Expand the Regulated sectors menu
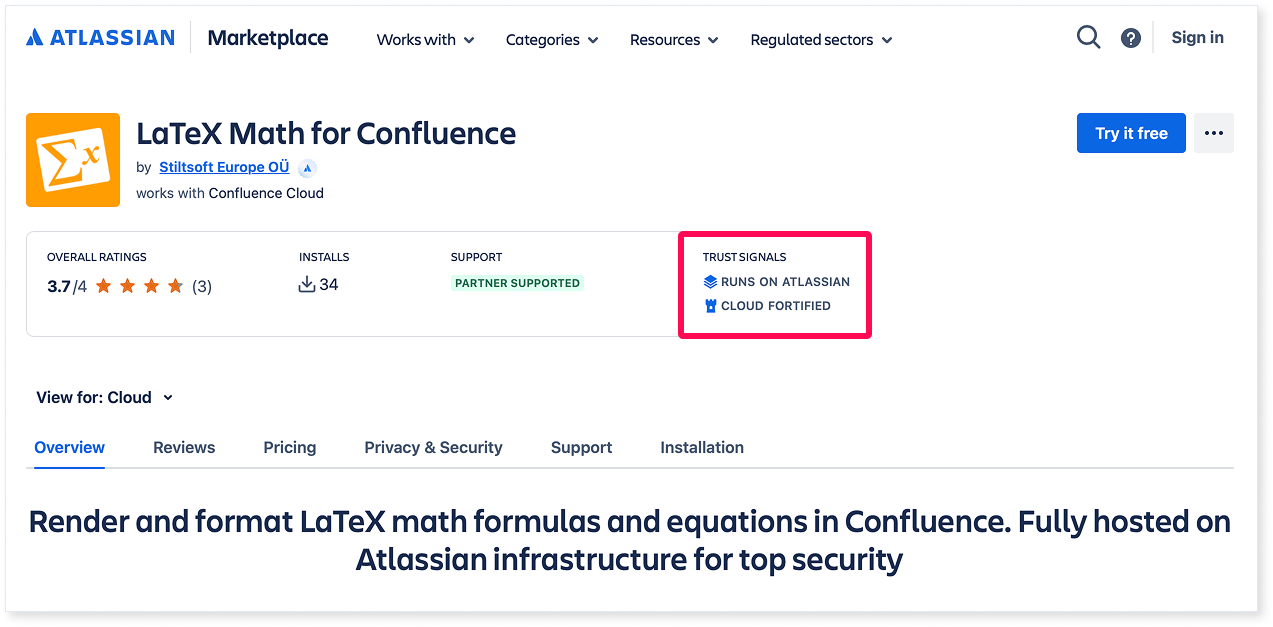This screenshot has height=627, width=1273. click(820, 40)
